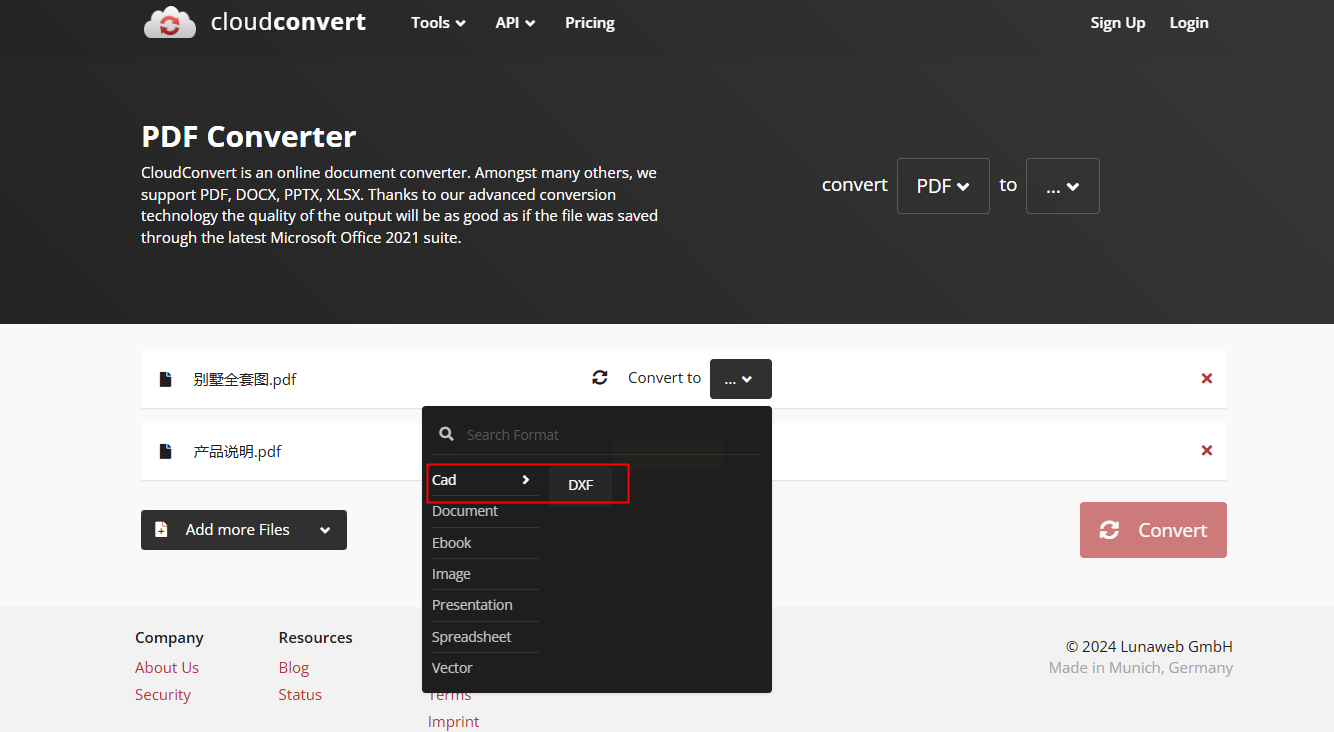Expand the PDF source format dropdown
Image resolution: width=1334 pixels, height=732 pixels.
[942, 186]
